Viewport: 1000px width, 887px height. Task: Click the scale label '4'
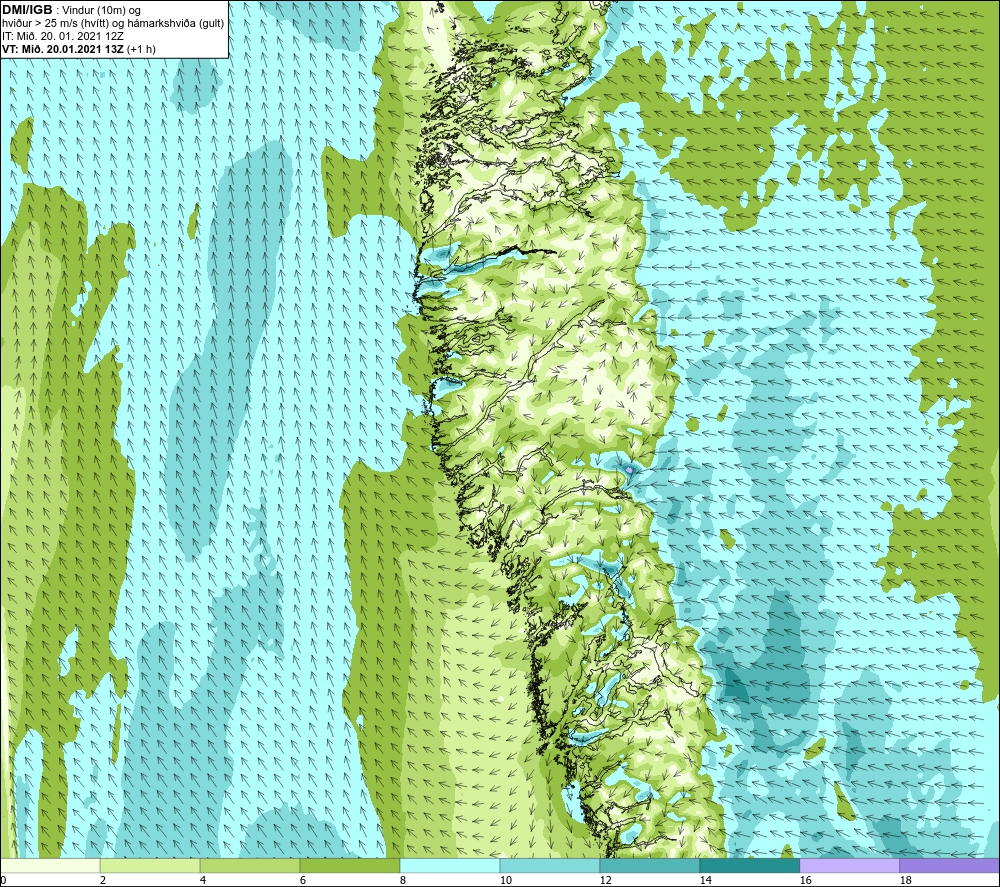point(203,881)
